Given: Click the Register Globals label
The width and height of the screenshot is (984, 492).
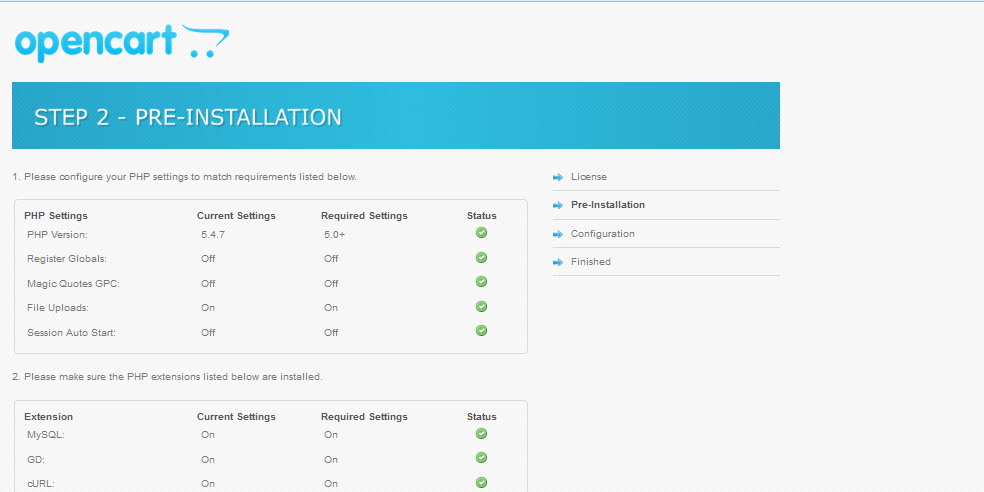Looking at the screenshot, I should (x=67, y=259).
